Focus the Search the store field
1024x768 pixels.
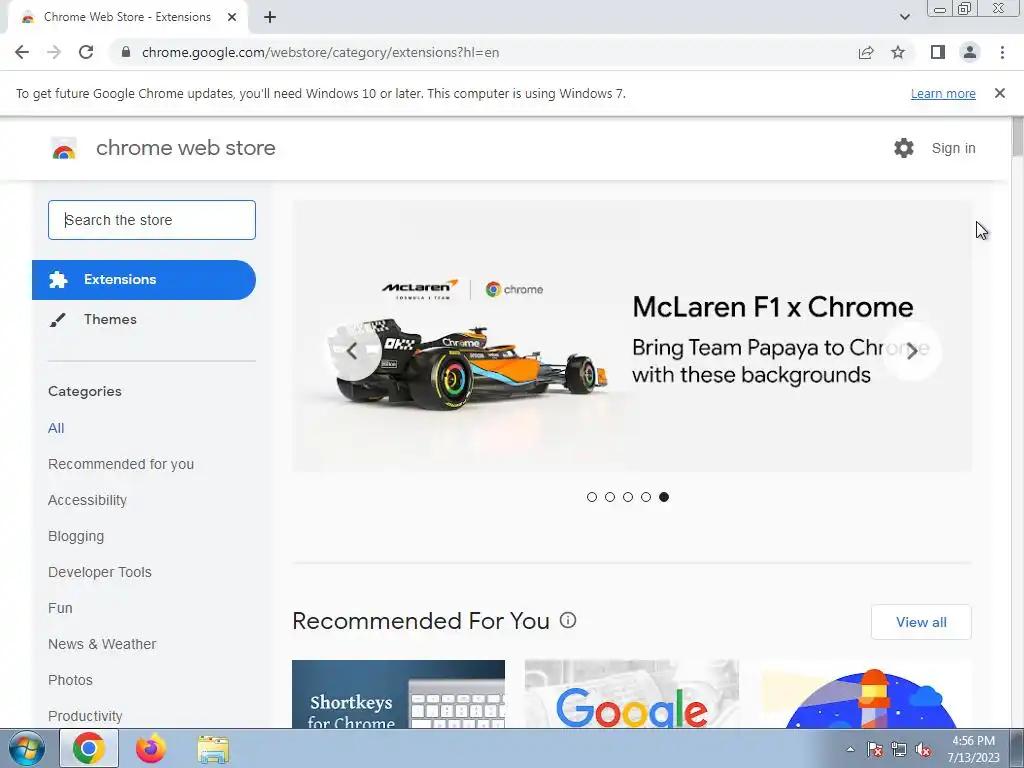pos(152,220)
